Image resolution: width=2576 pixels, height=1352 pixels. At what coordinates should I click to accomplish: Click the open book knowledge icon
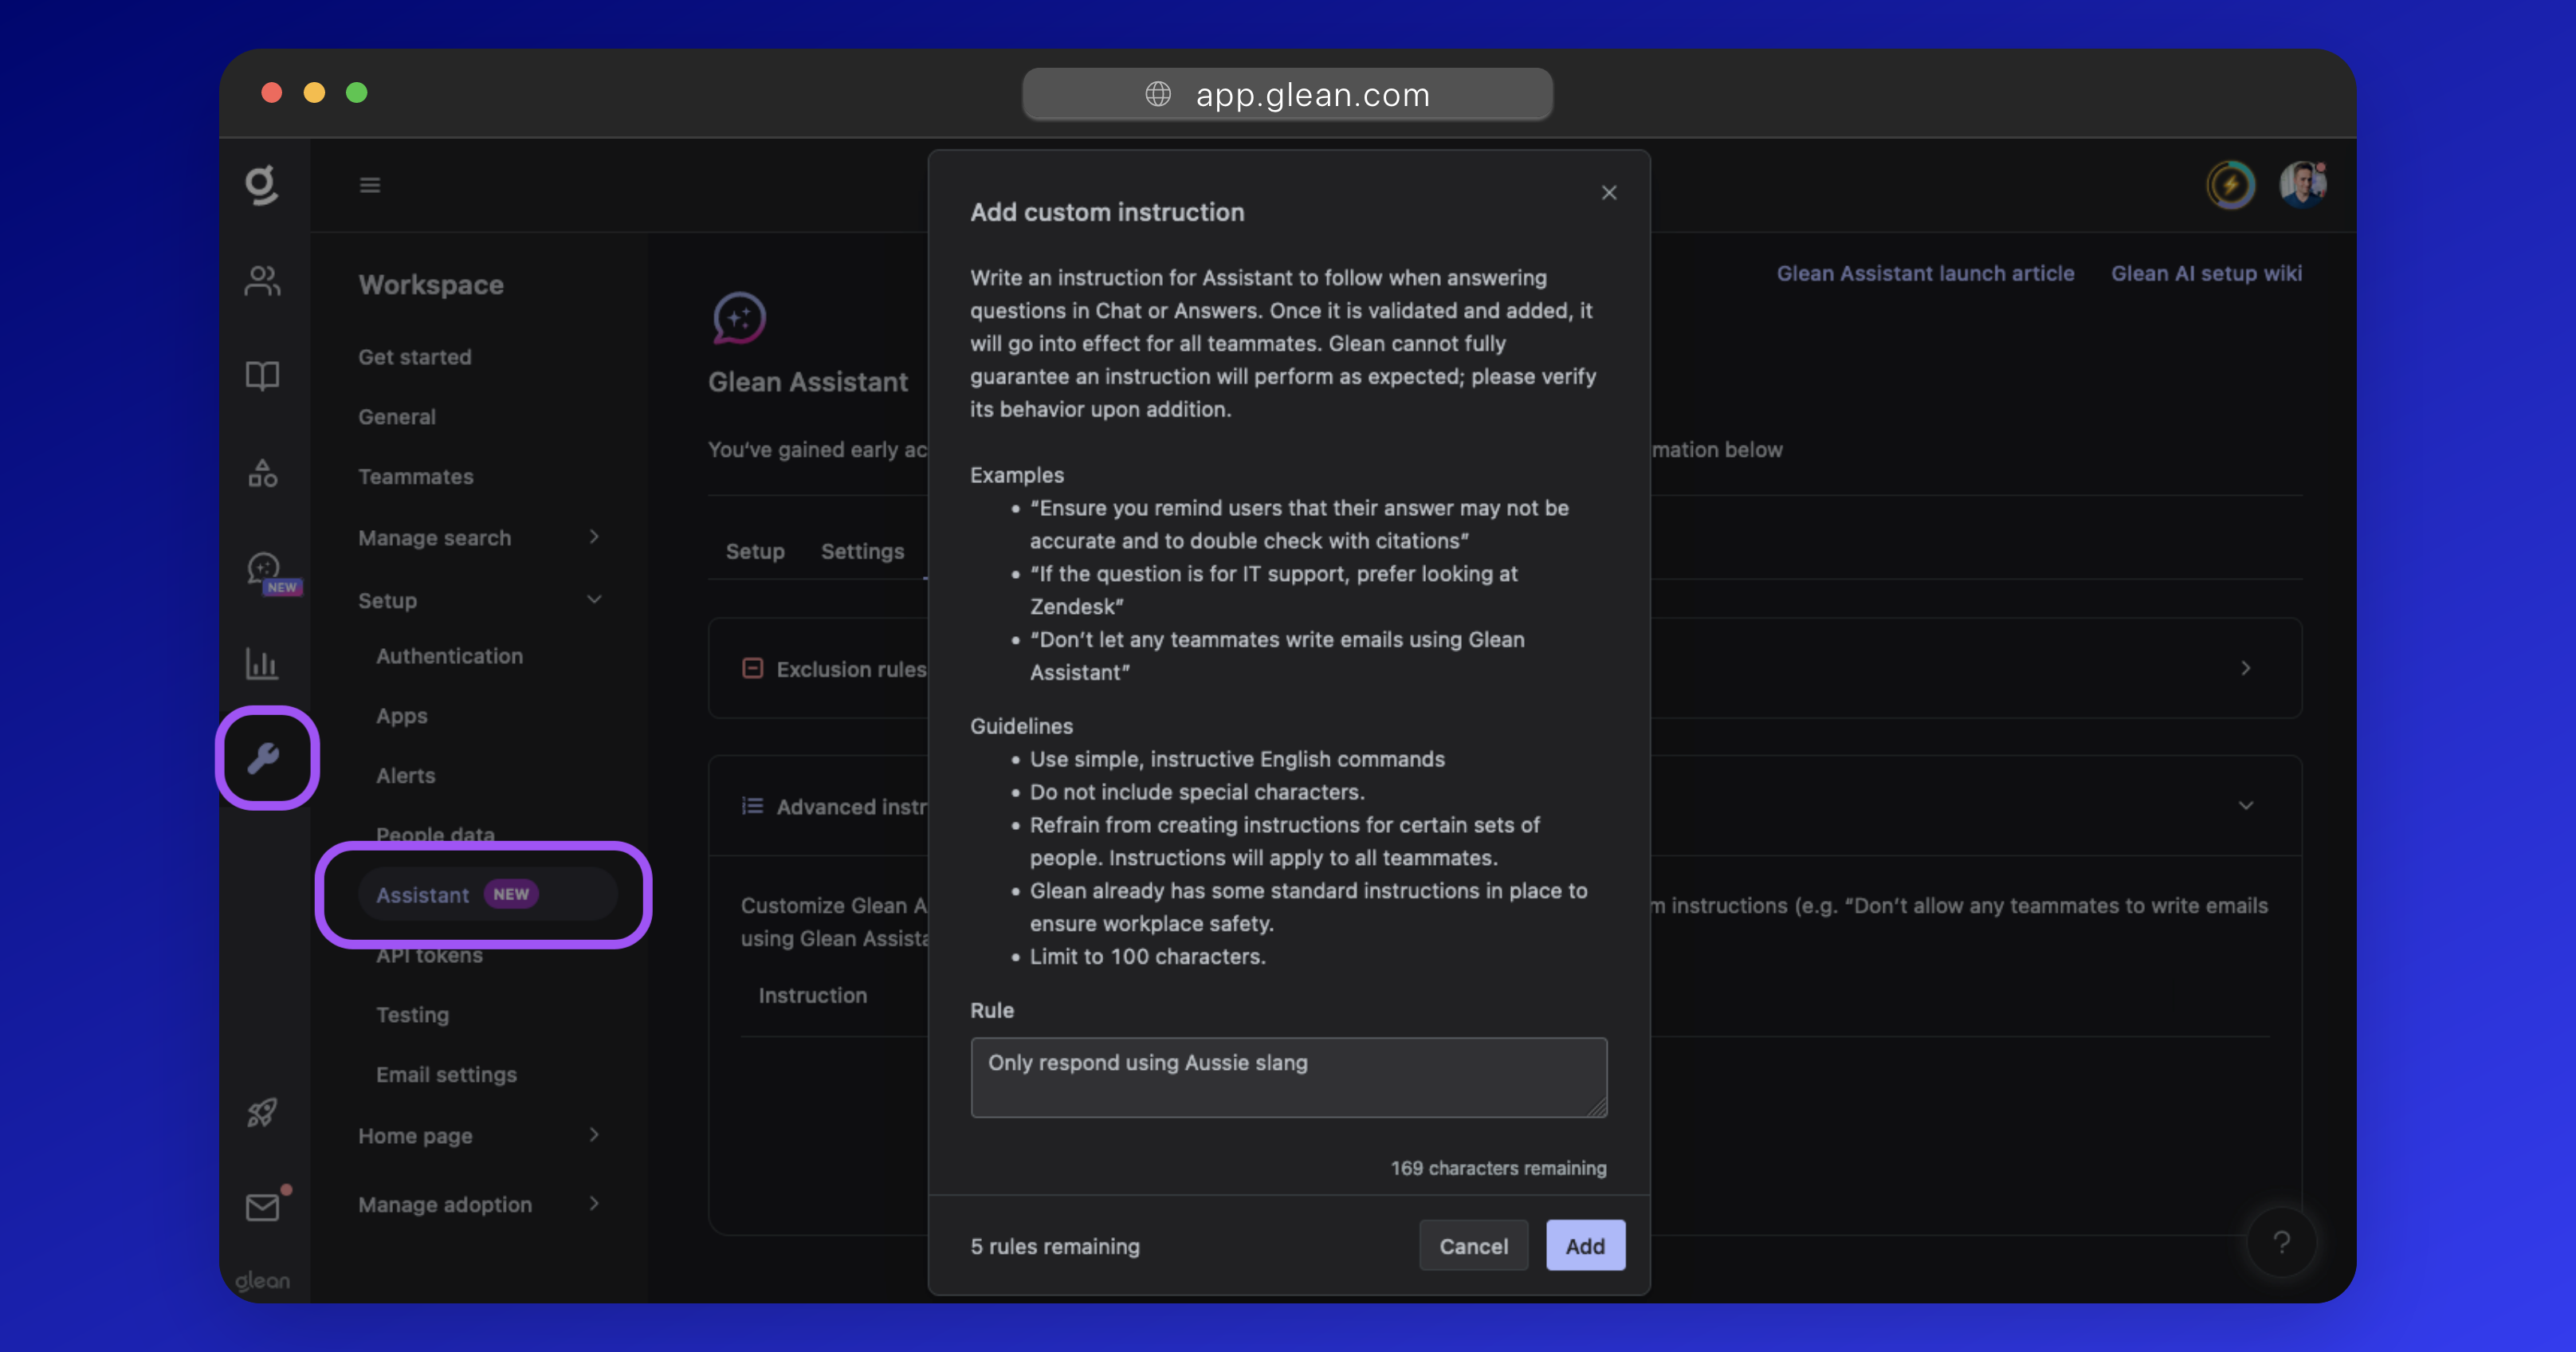pyautogui.click(x=262, y=376)
